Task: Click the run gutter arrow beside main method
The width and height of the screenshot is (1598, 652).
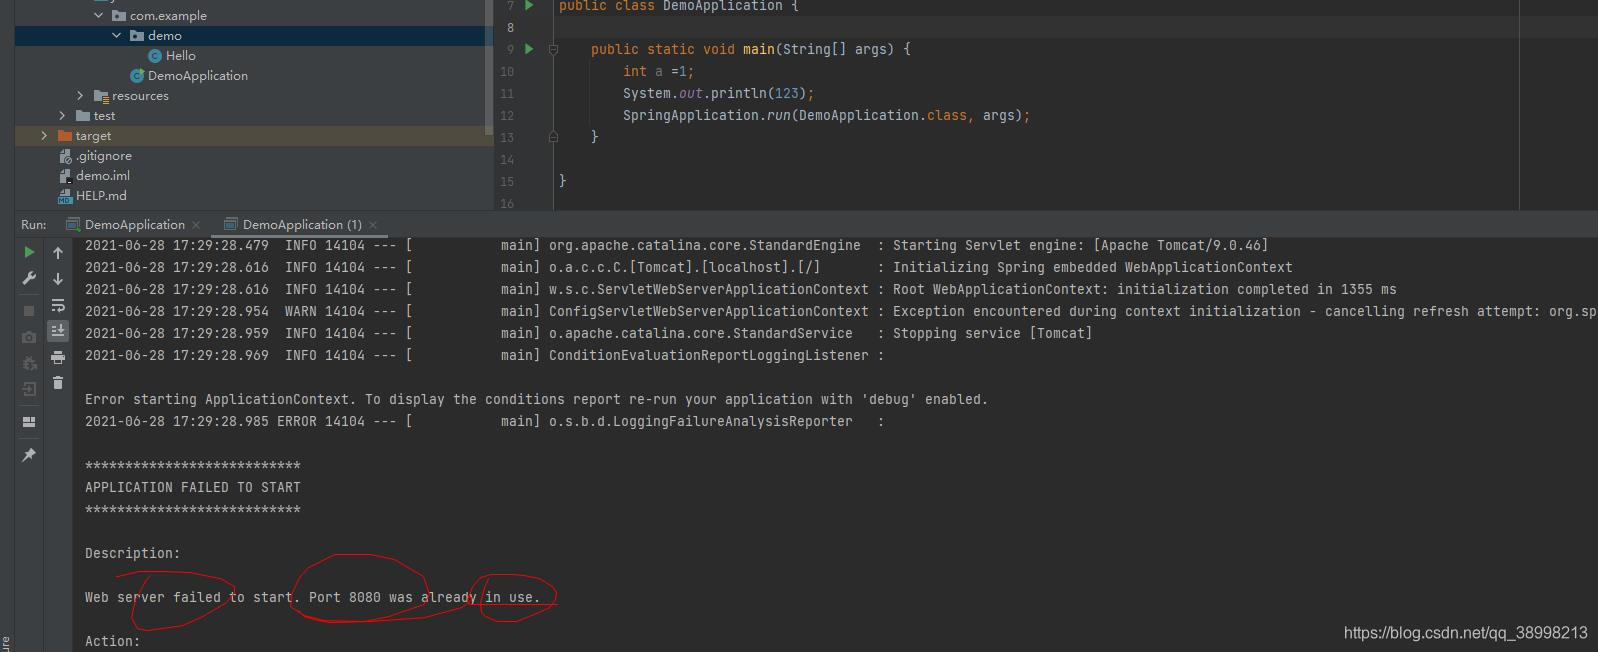Action: (529, 49)
